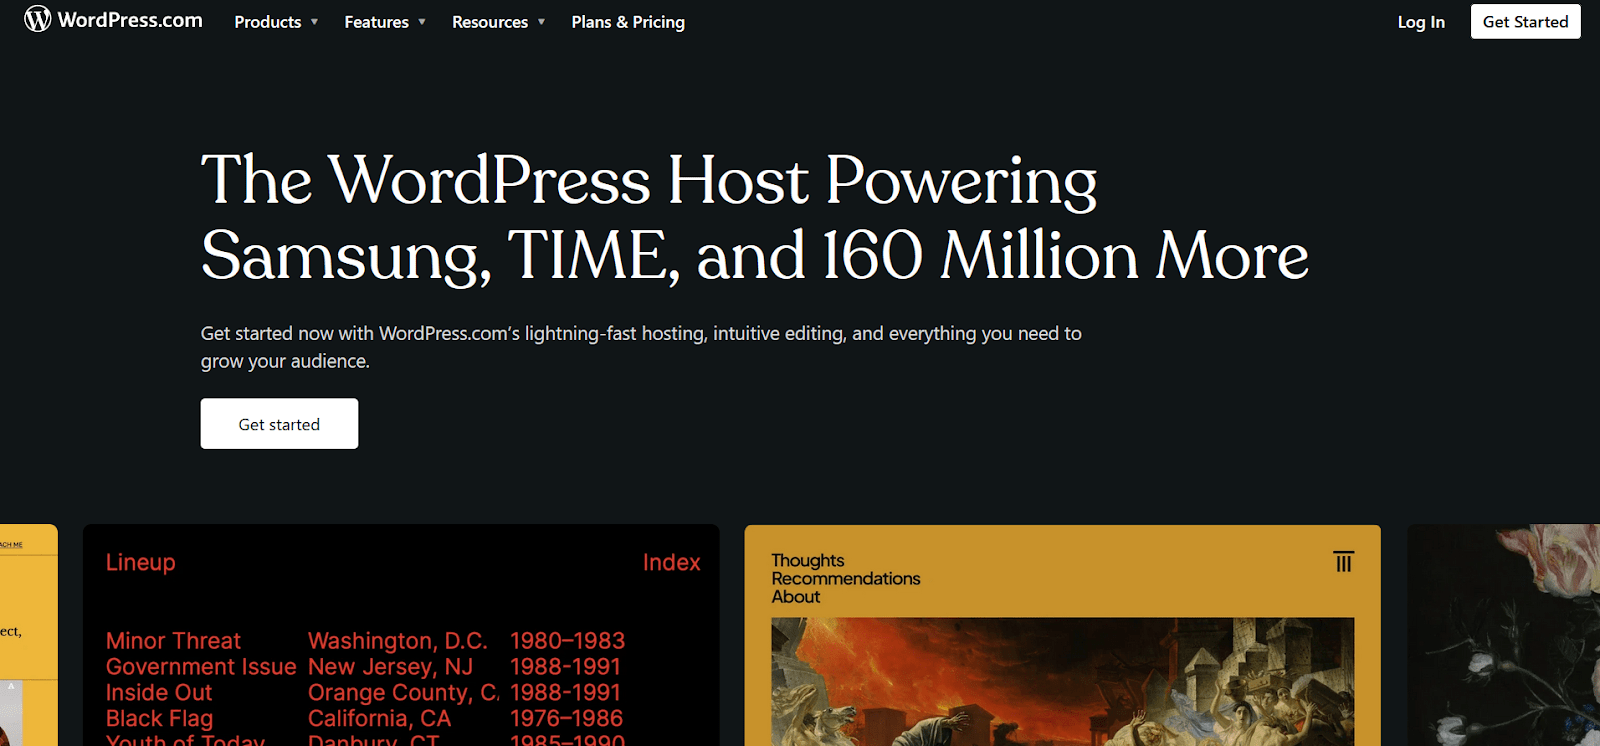Open the Resources dropdown menu

pos(498,22)
